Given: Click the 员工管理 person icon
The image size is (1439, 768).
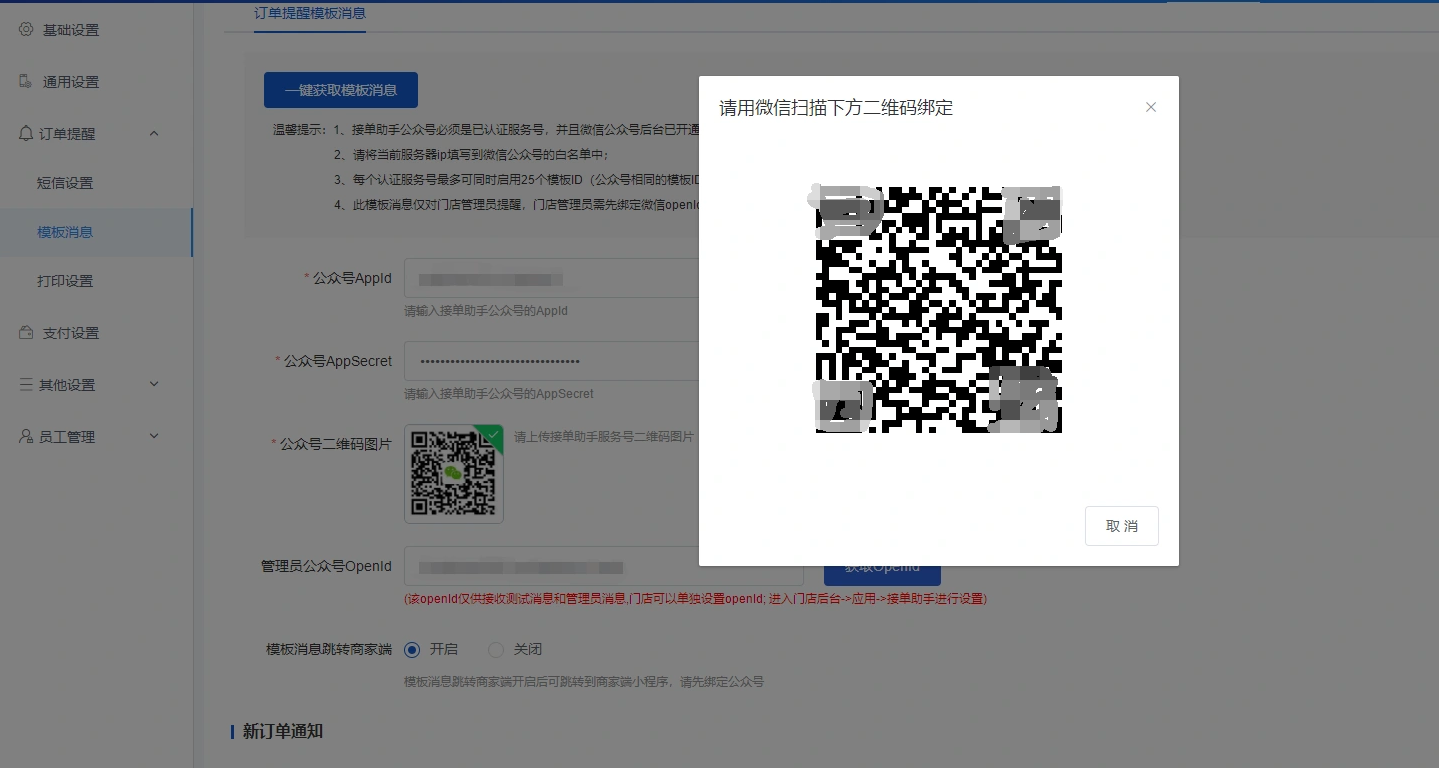Looking at the screenshot, I should click(x=26, y=437).
